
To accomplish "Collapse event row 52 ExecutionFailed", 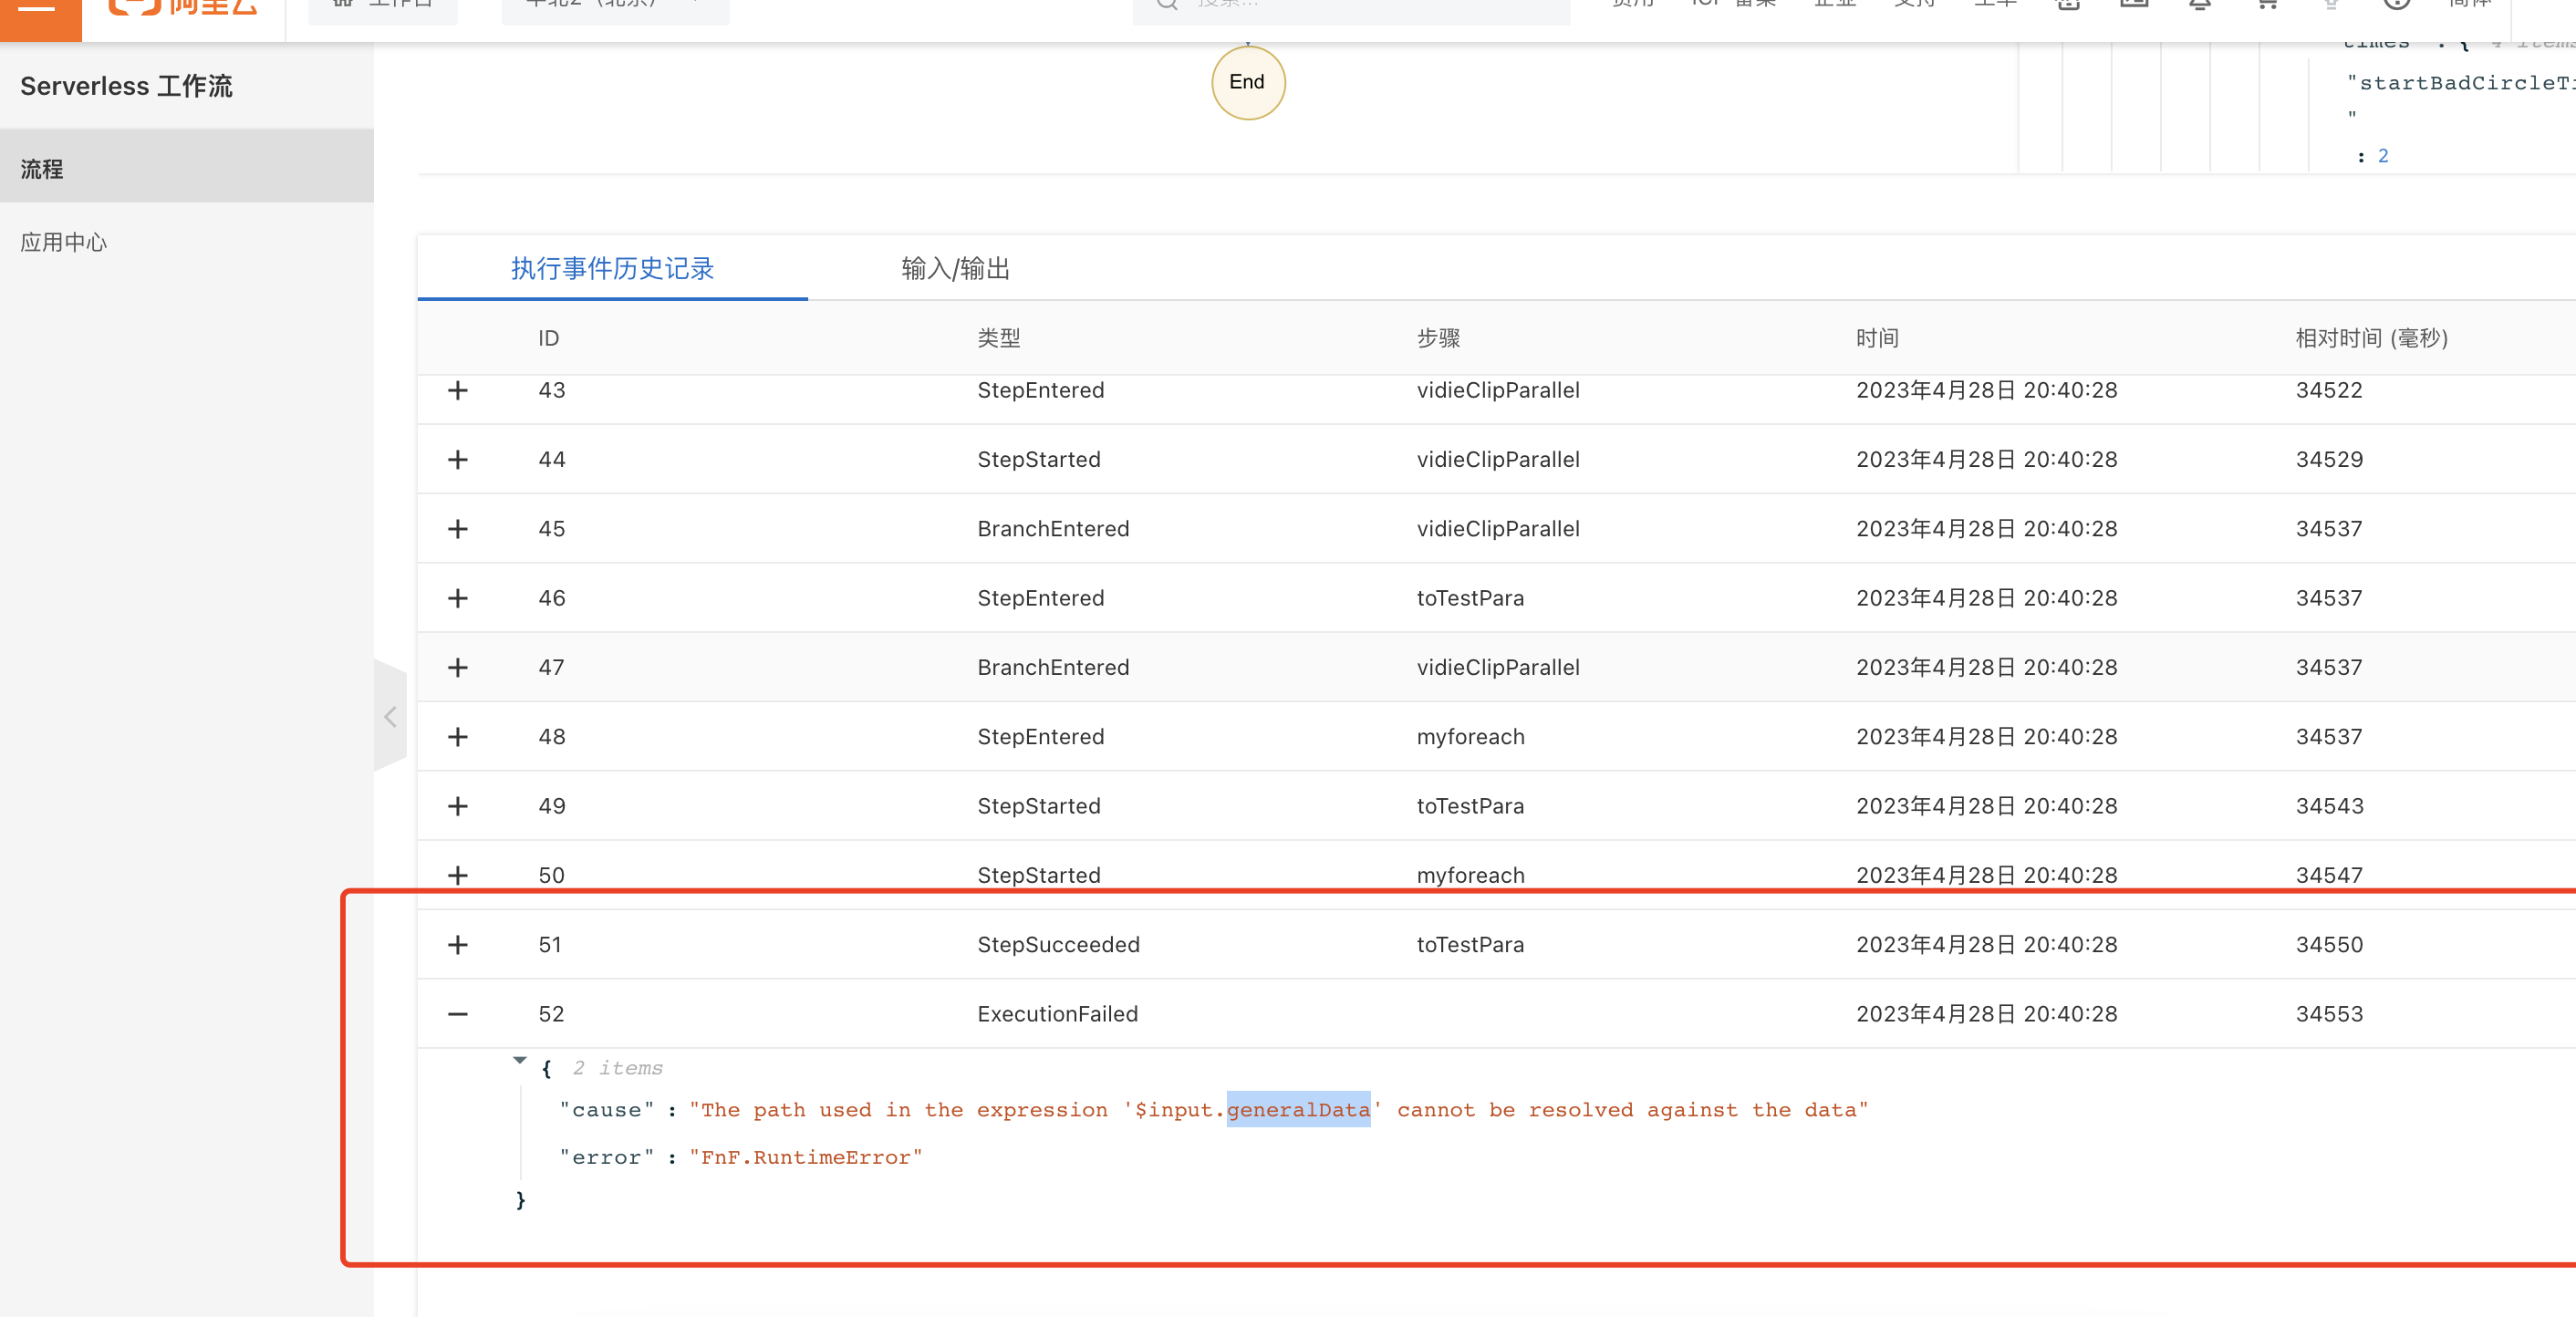I will (458, 1014).
